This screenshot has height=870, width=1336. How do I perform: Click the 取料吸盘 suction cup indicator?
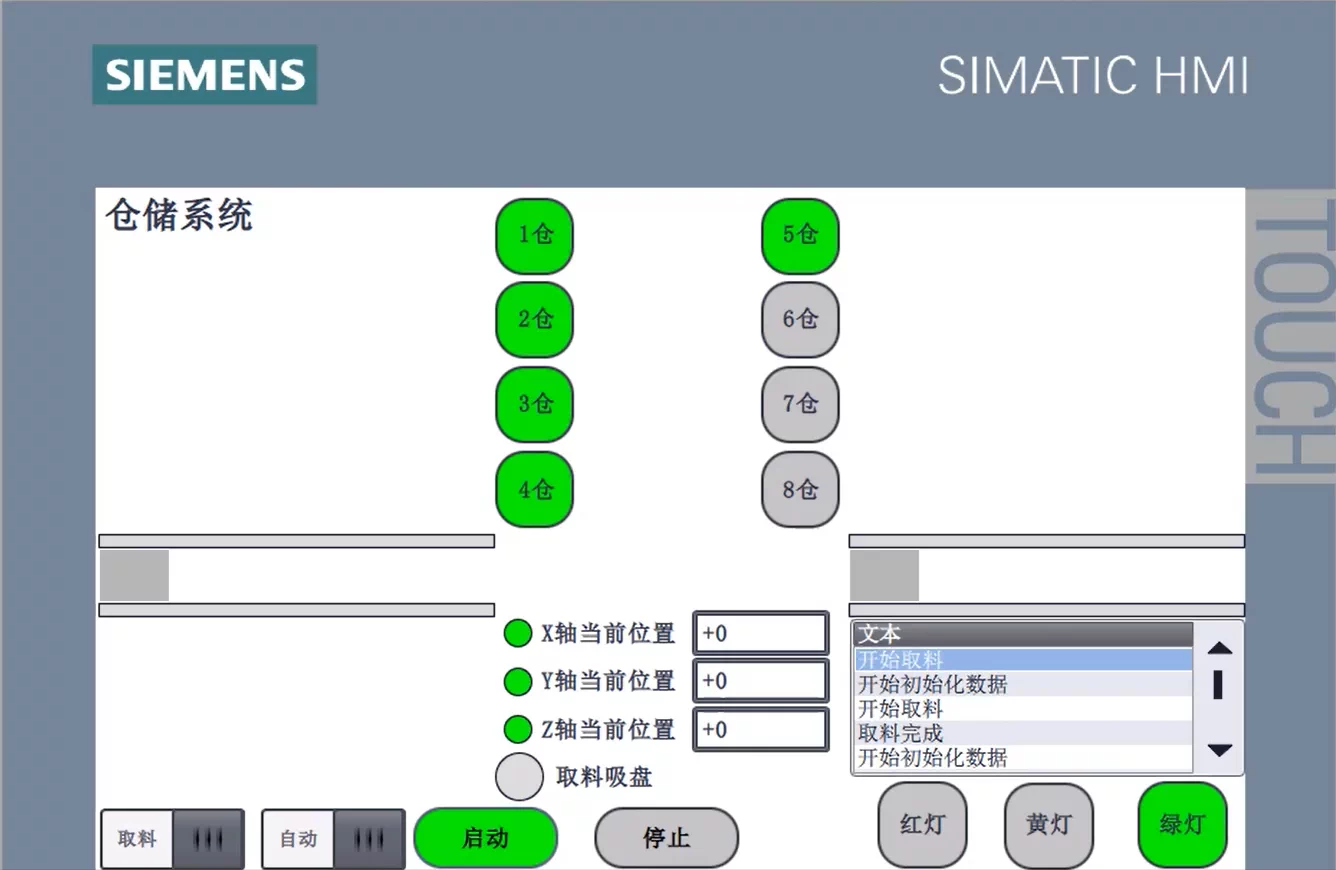click(x=518, y=776)
